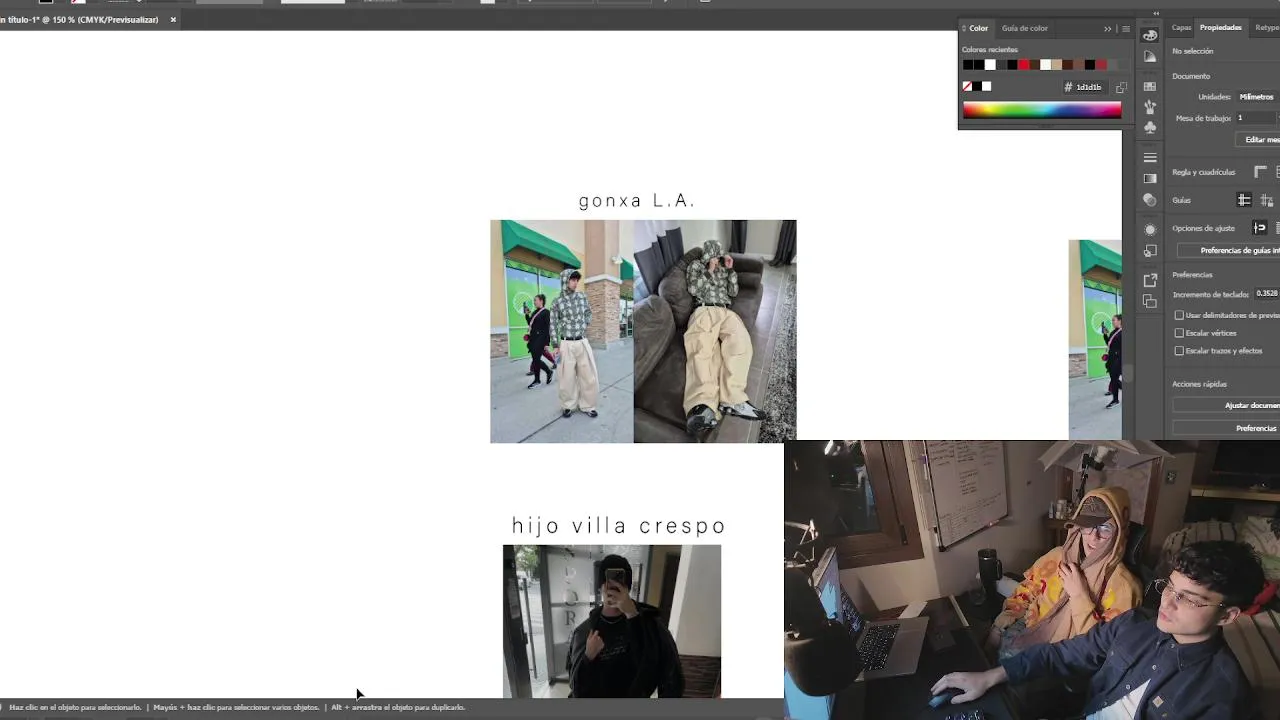The height and width of the screenshot is (720, 1280).
Task: Open the Swatches panel grid icon
Action: pos(1150,87)
